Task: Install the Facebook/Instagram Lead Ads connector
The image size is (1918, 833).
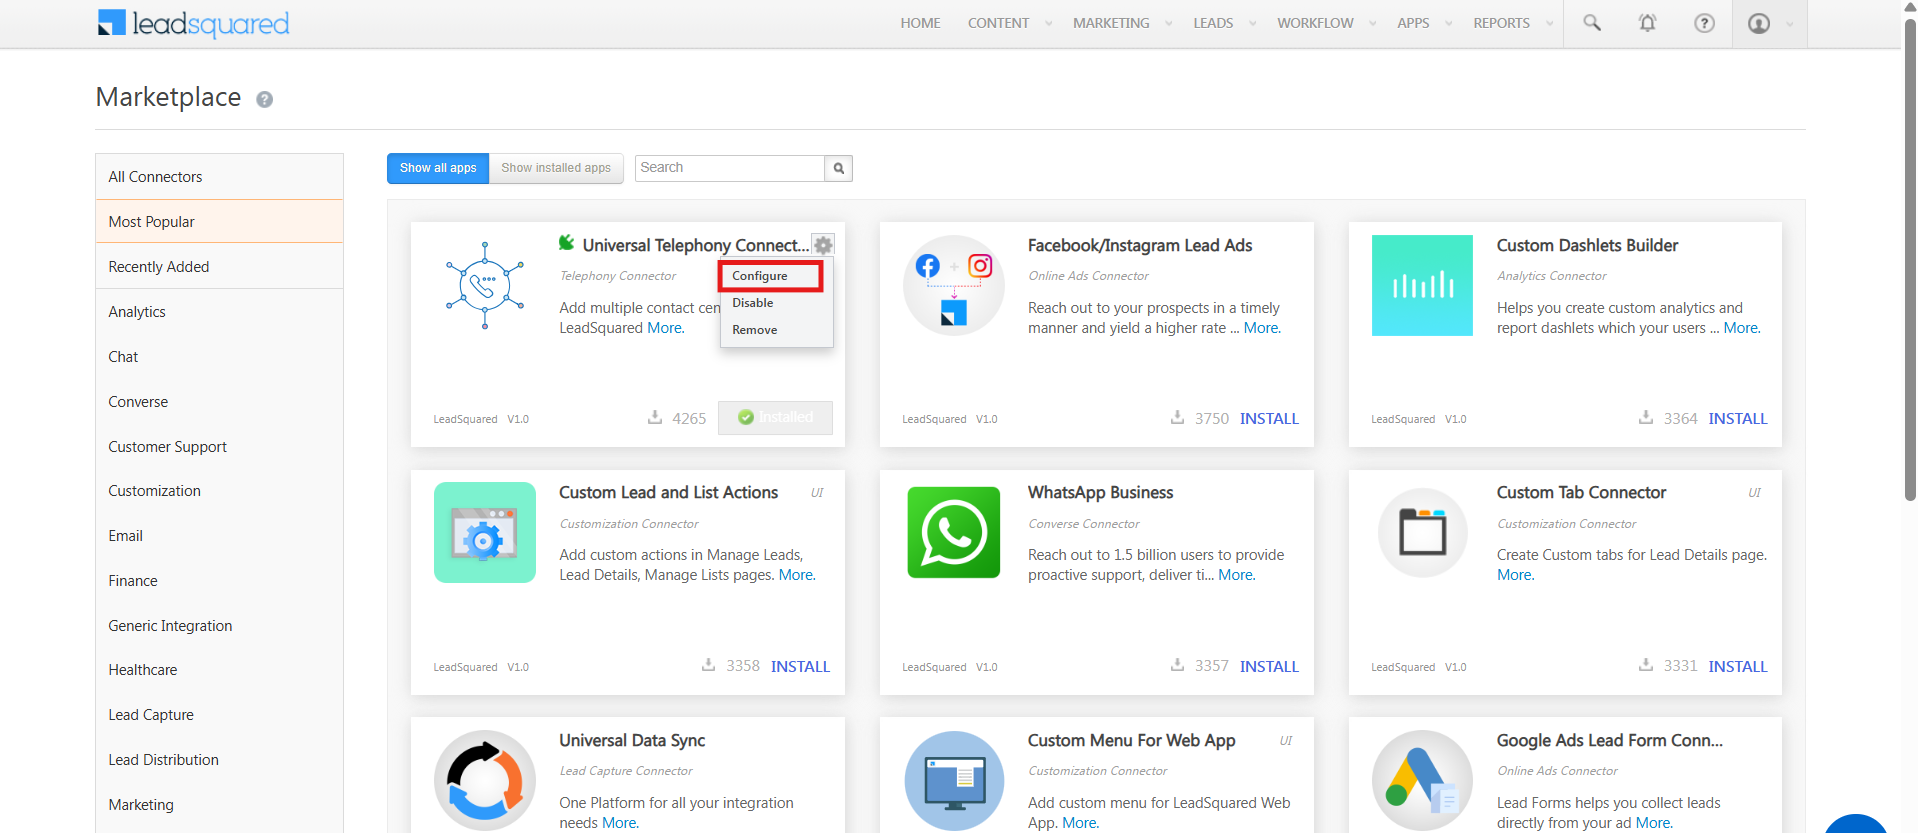Action: tap(1269, 419)
